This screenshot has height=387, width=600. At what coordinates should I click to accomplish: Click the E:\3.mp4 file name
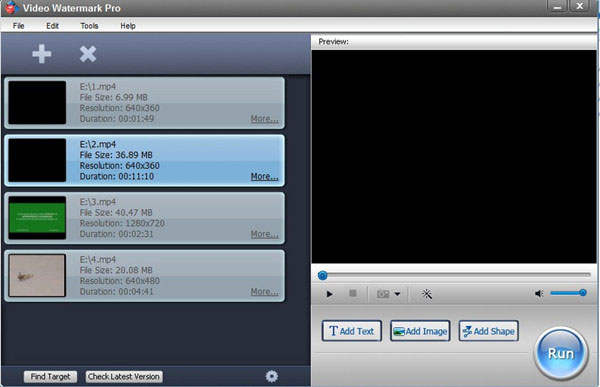point(98,202)
